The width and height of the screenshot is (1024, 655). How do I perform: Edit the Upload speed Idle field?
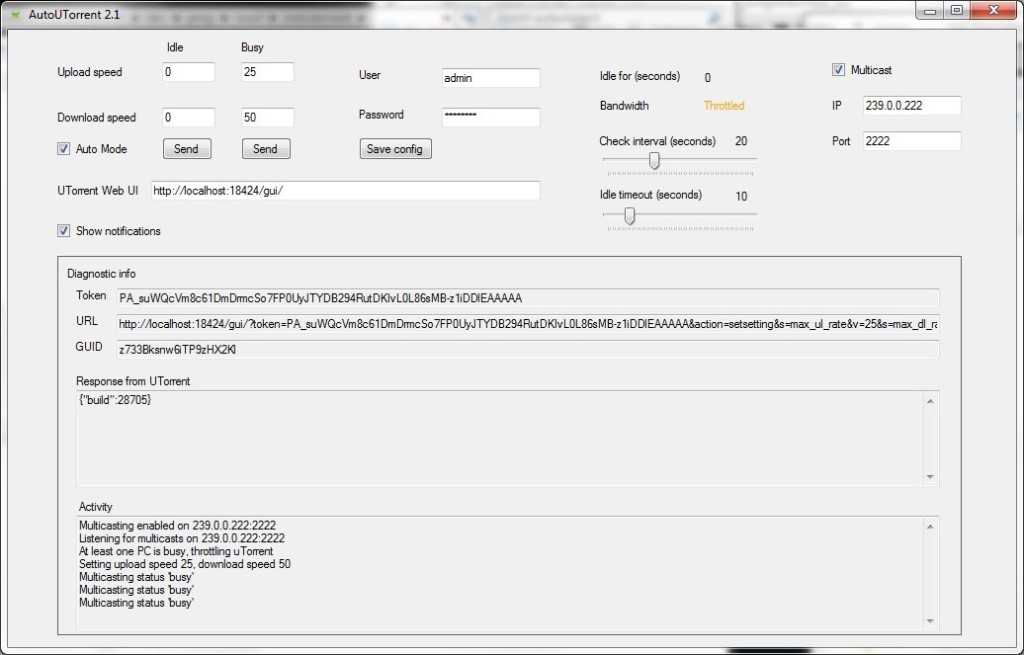187,72
